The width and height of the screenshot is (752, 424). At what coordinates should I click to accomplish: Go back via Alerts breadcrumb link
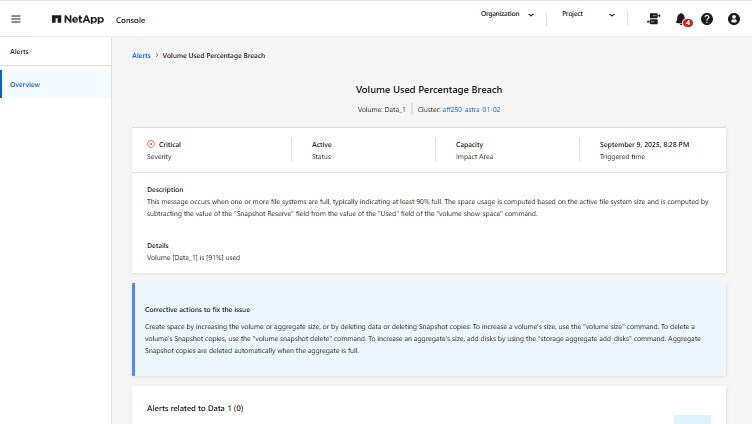click(x=141, y=56)
